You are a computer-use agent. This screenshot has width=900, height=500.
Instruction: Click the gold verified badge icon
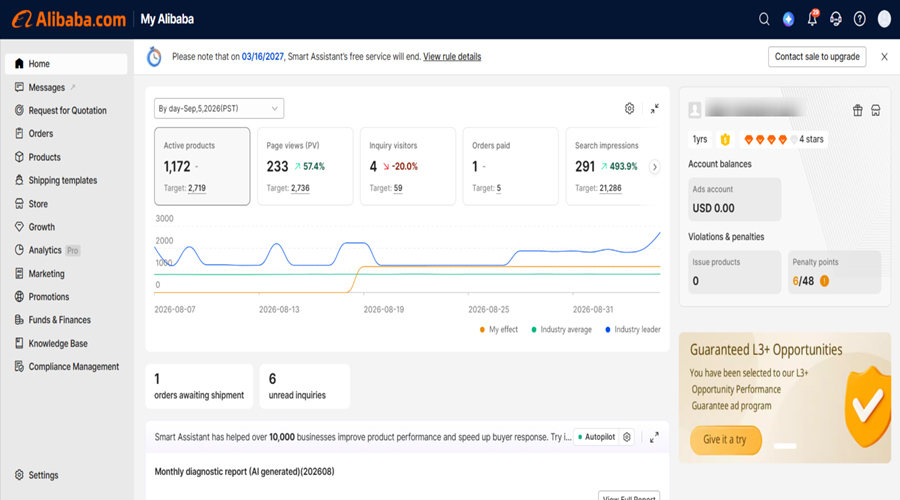[725, 139]
